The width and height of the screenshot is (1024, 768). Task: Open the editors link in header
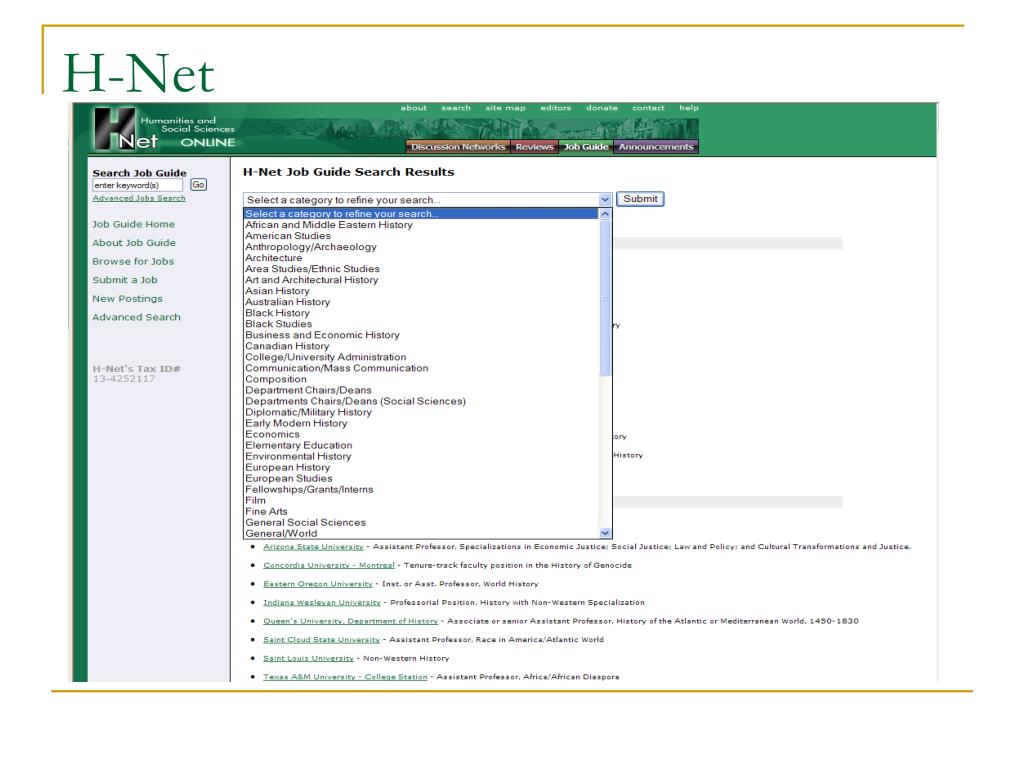click(x=556, y=108)
